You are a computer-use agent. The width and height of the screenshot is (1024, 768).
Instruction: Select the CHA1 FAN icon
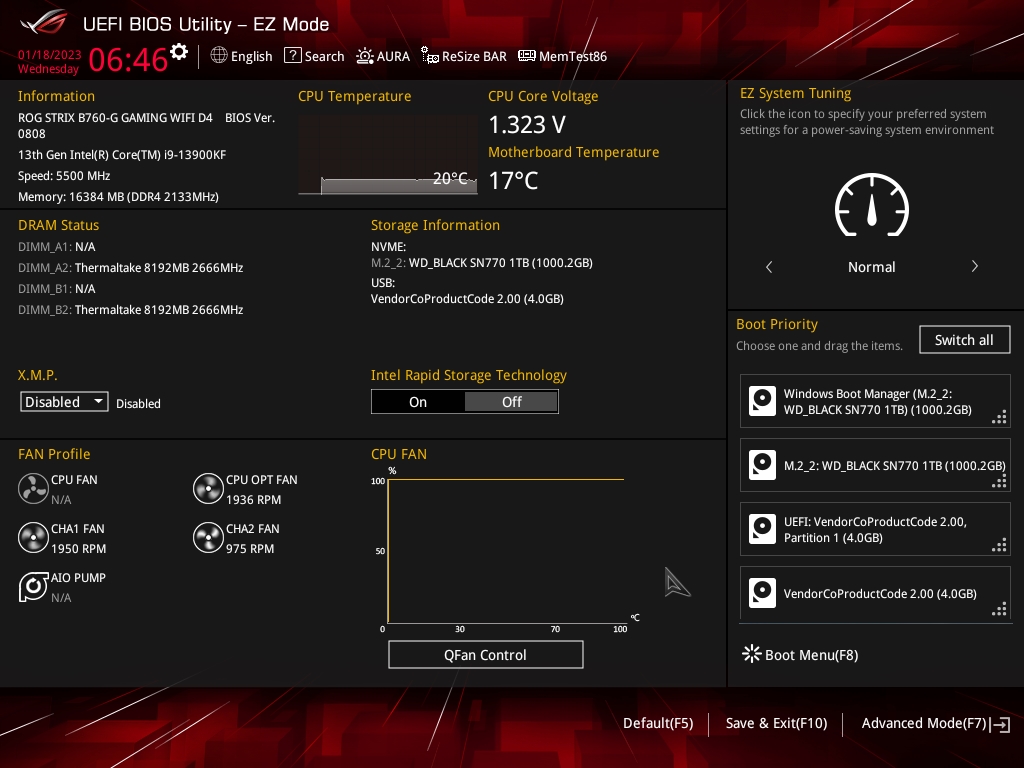click(x=33, y=537)
